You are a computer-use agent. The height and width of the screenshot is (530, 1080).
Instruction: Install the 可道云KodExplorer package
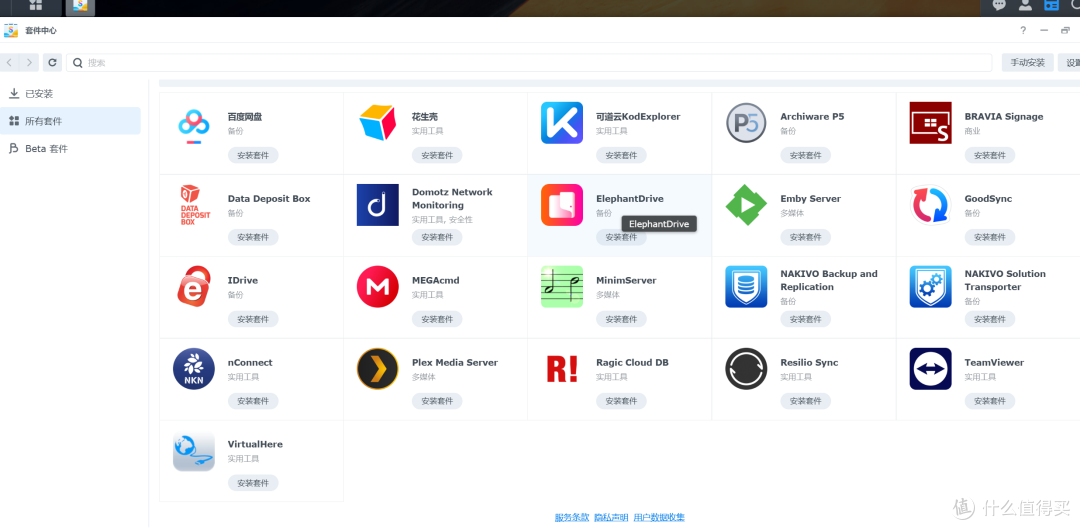621,155
